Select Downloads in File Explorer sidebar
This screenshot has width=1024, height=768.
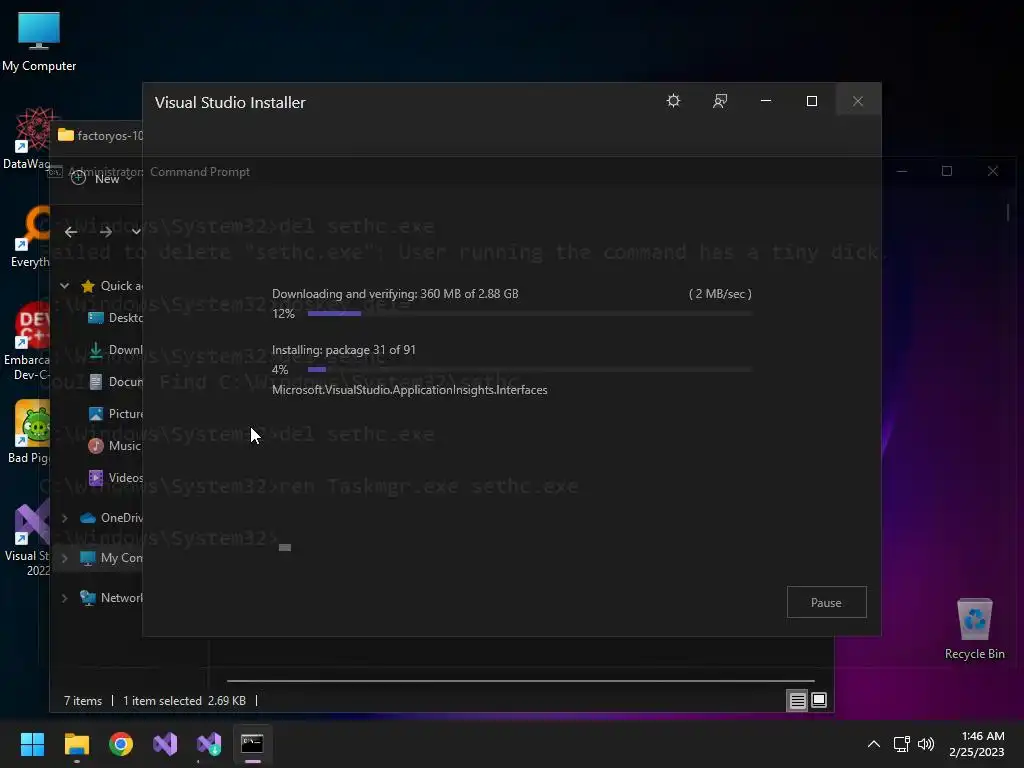coord(115,350)
